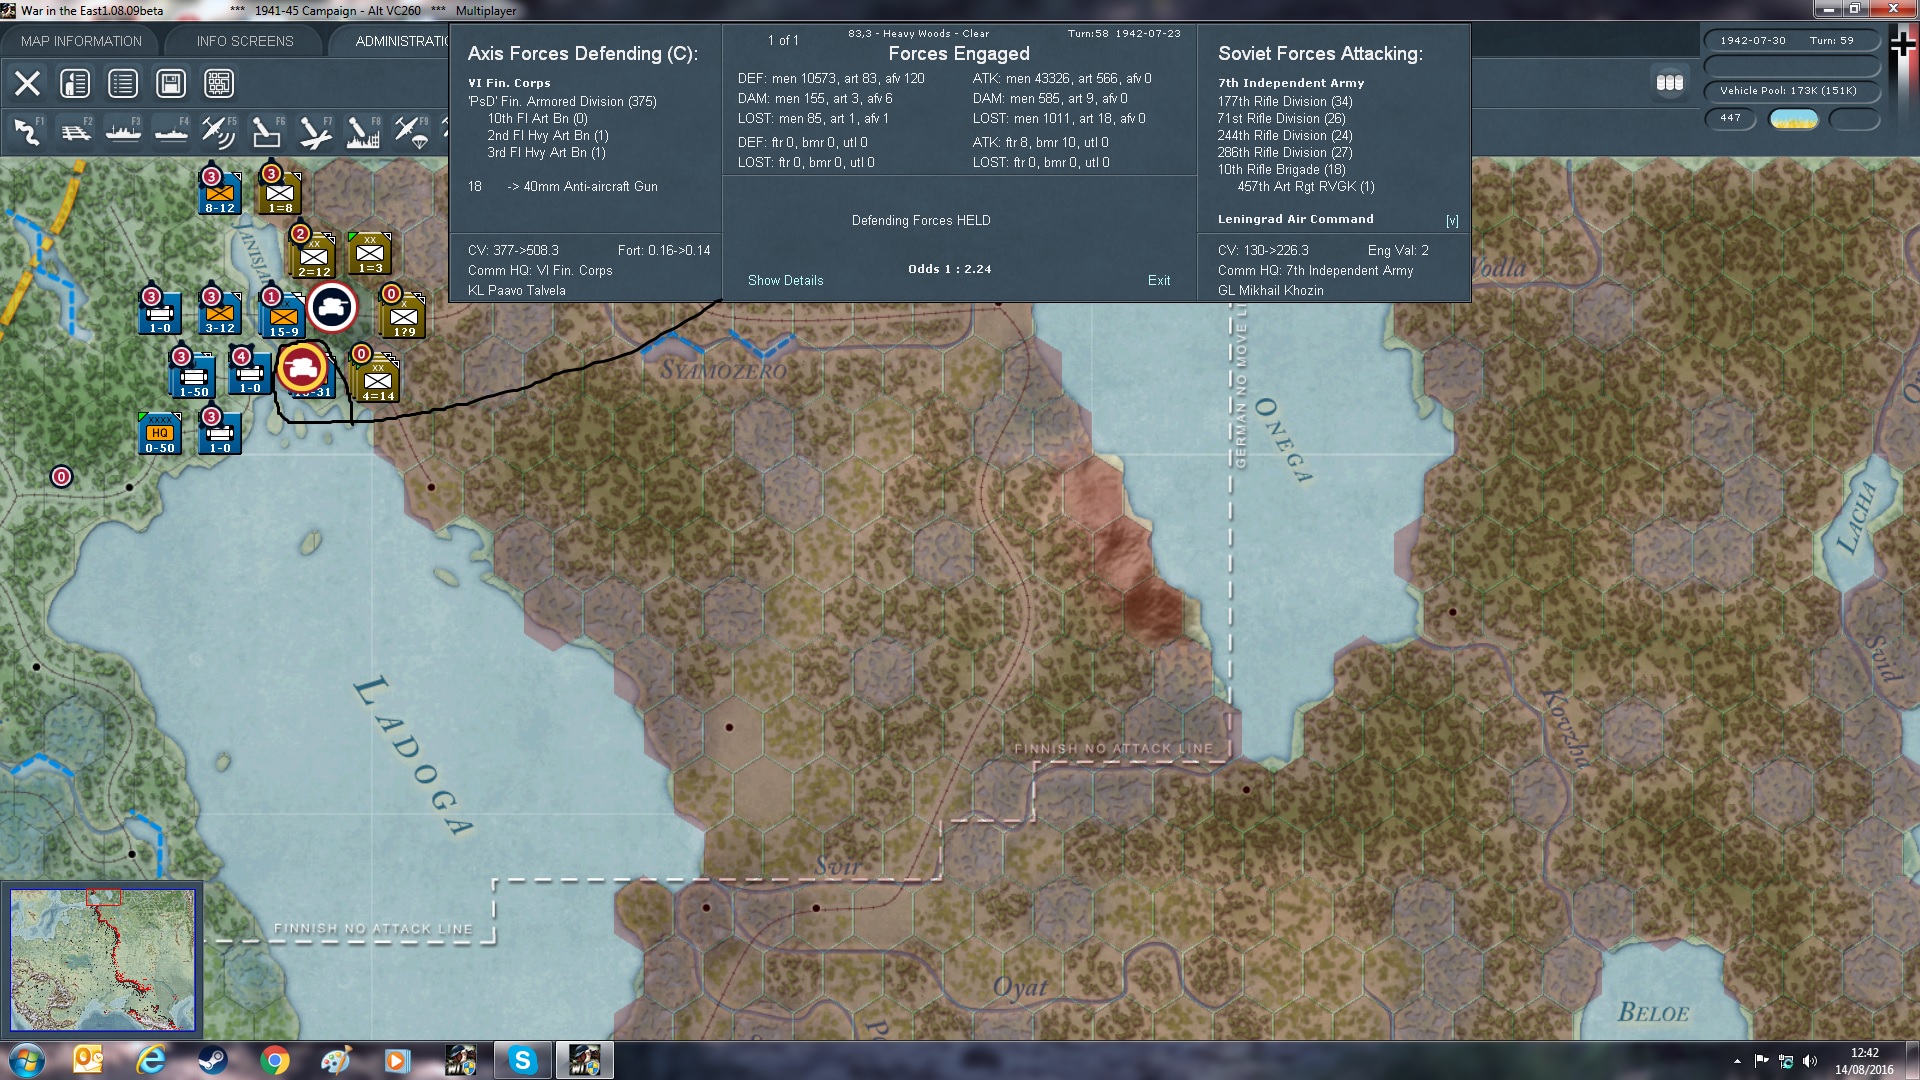Click the clear weather indicator pill
The height and width of the screenshot is (1080, 1920).
(1793, 119)
